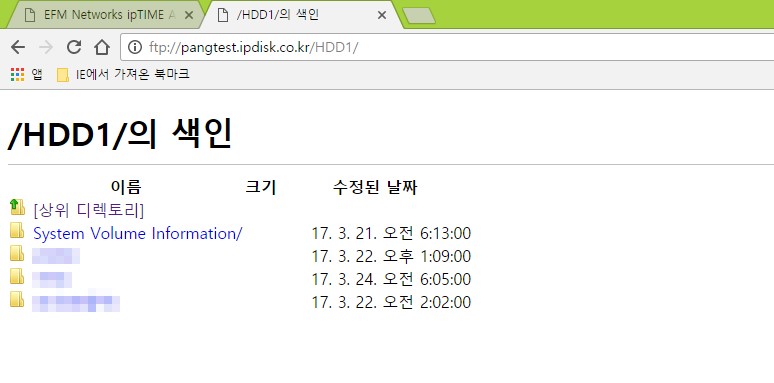The height and width of the screenshot is (383, 774).
Task: Click the '이름' column header
Action: click(x=126, y=187)
